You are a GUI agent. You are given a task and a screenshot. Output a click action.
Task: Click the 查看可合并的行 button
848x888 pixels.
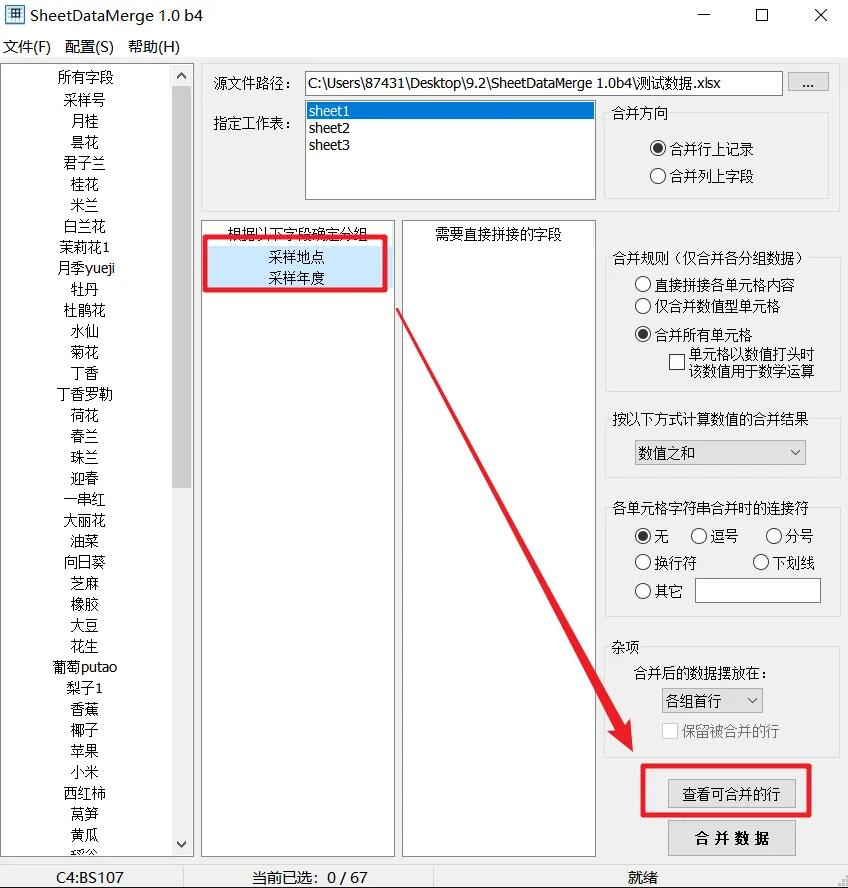[724, 795]
